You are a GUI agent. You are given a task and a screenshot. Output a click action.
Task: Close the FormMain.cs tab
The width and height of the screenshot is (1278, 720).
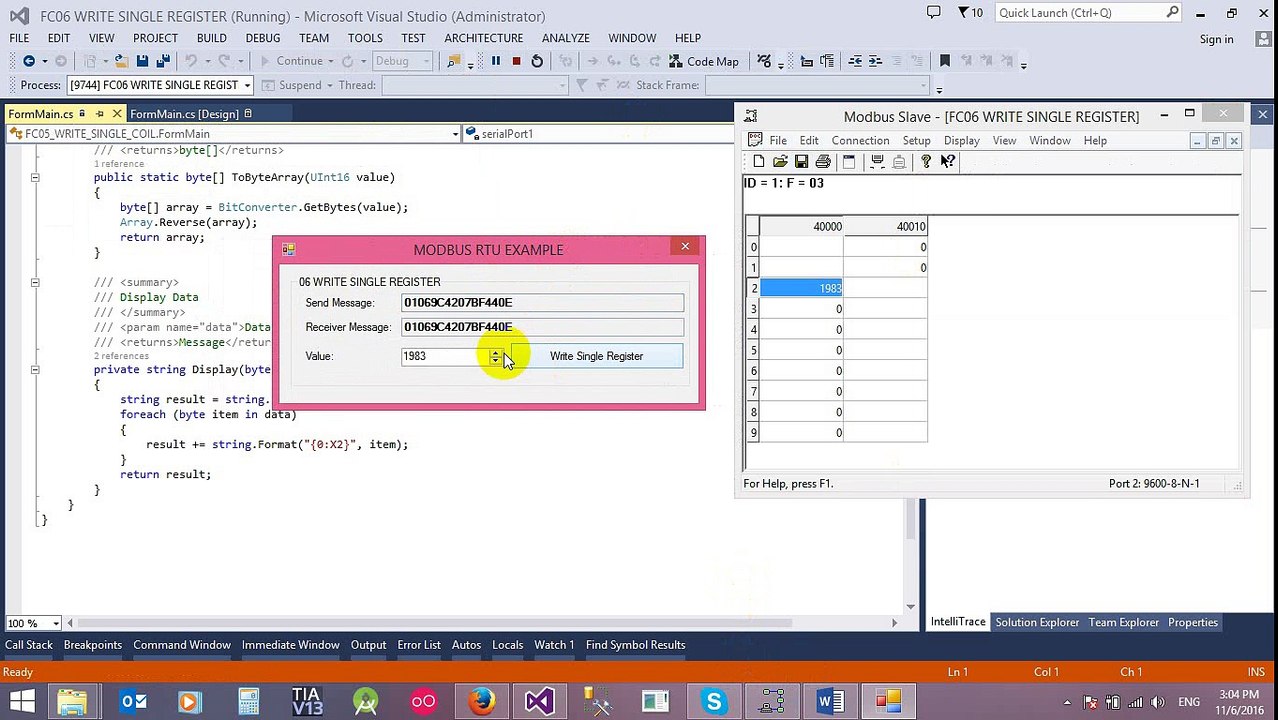point(117,114)
